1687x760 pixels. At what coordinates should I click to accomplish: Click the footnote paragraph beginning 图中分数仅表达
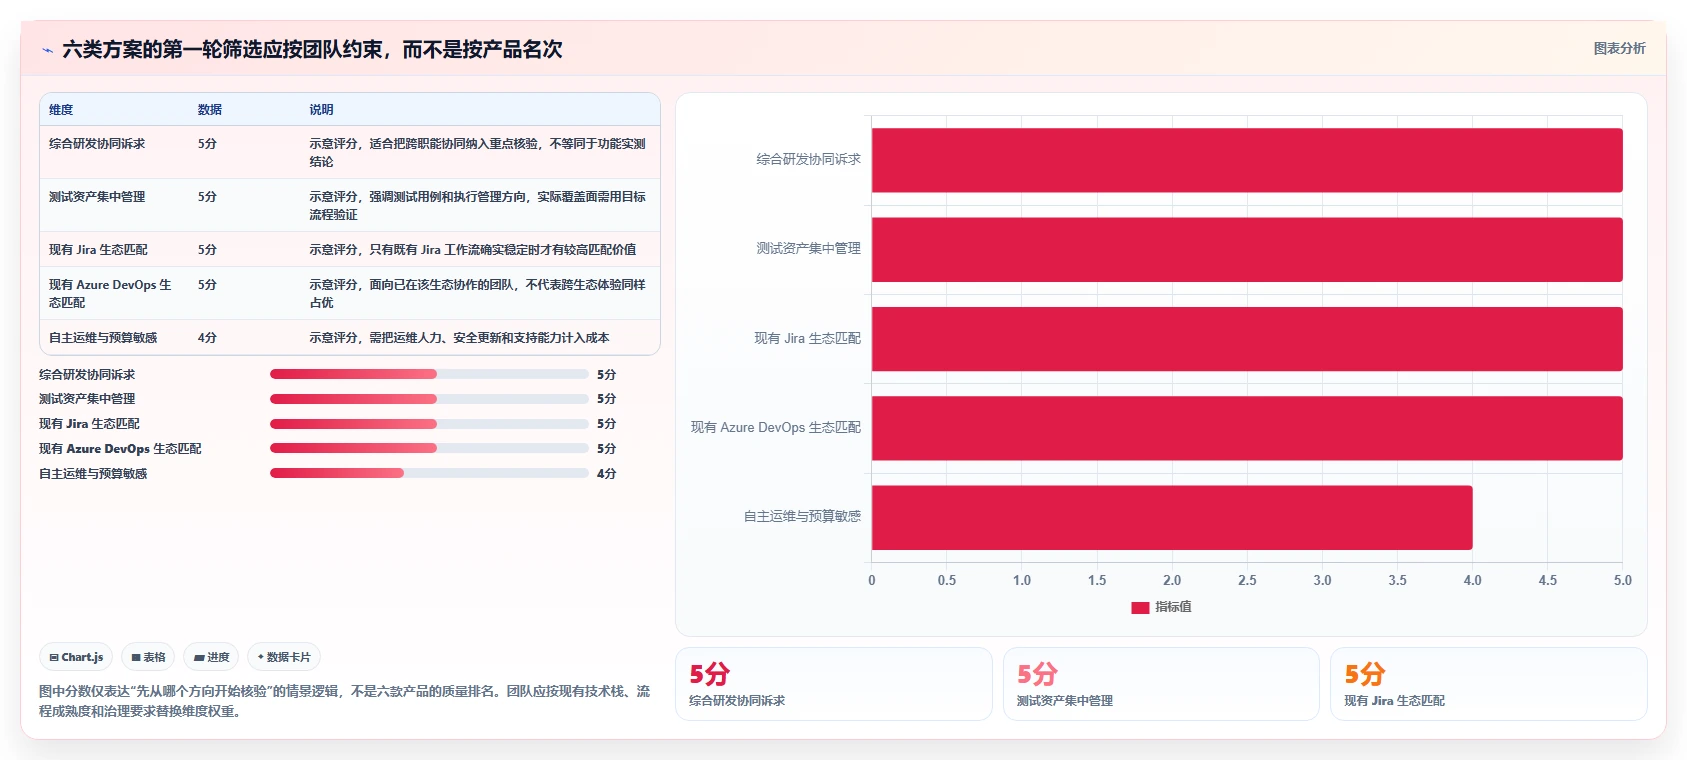click(x=344, y=701)
